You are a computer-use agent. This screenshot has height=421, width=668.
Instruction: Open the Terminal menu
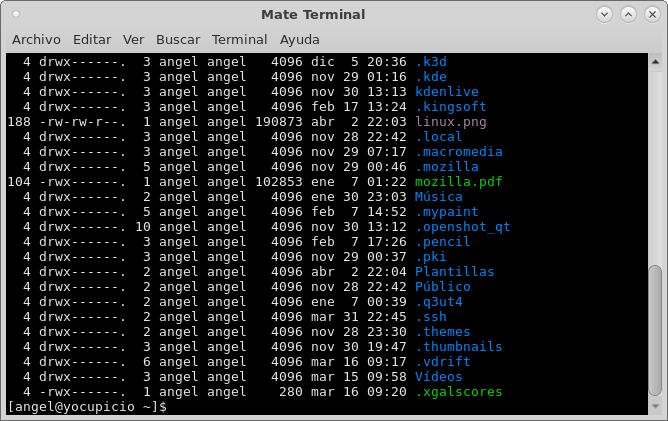[x=239, y=40]
